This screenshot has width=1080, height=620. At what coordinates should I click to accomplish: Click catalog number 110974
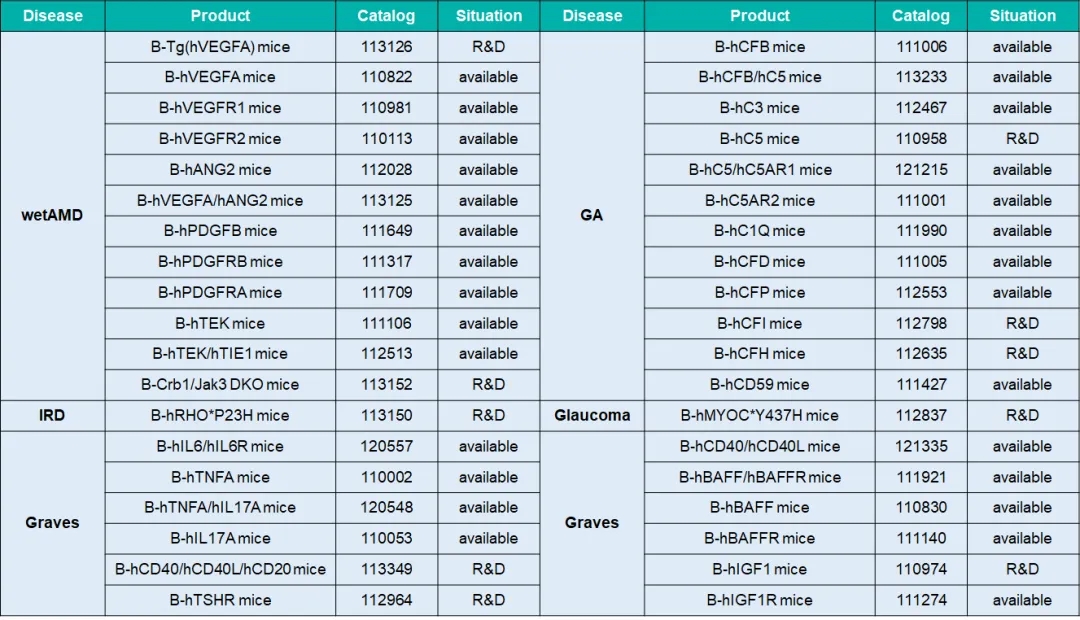point(921,569)
